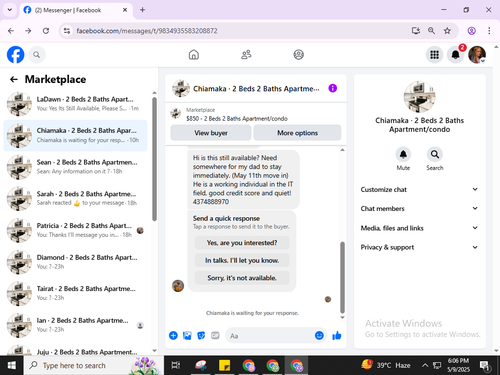Switch to the Messenger | Facebook tab

pos(76,10)
